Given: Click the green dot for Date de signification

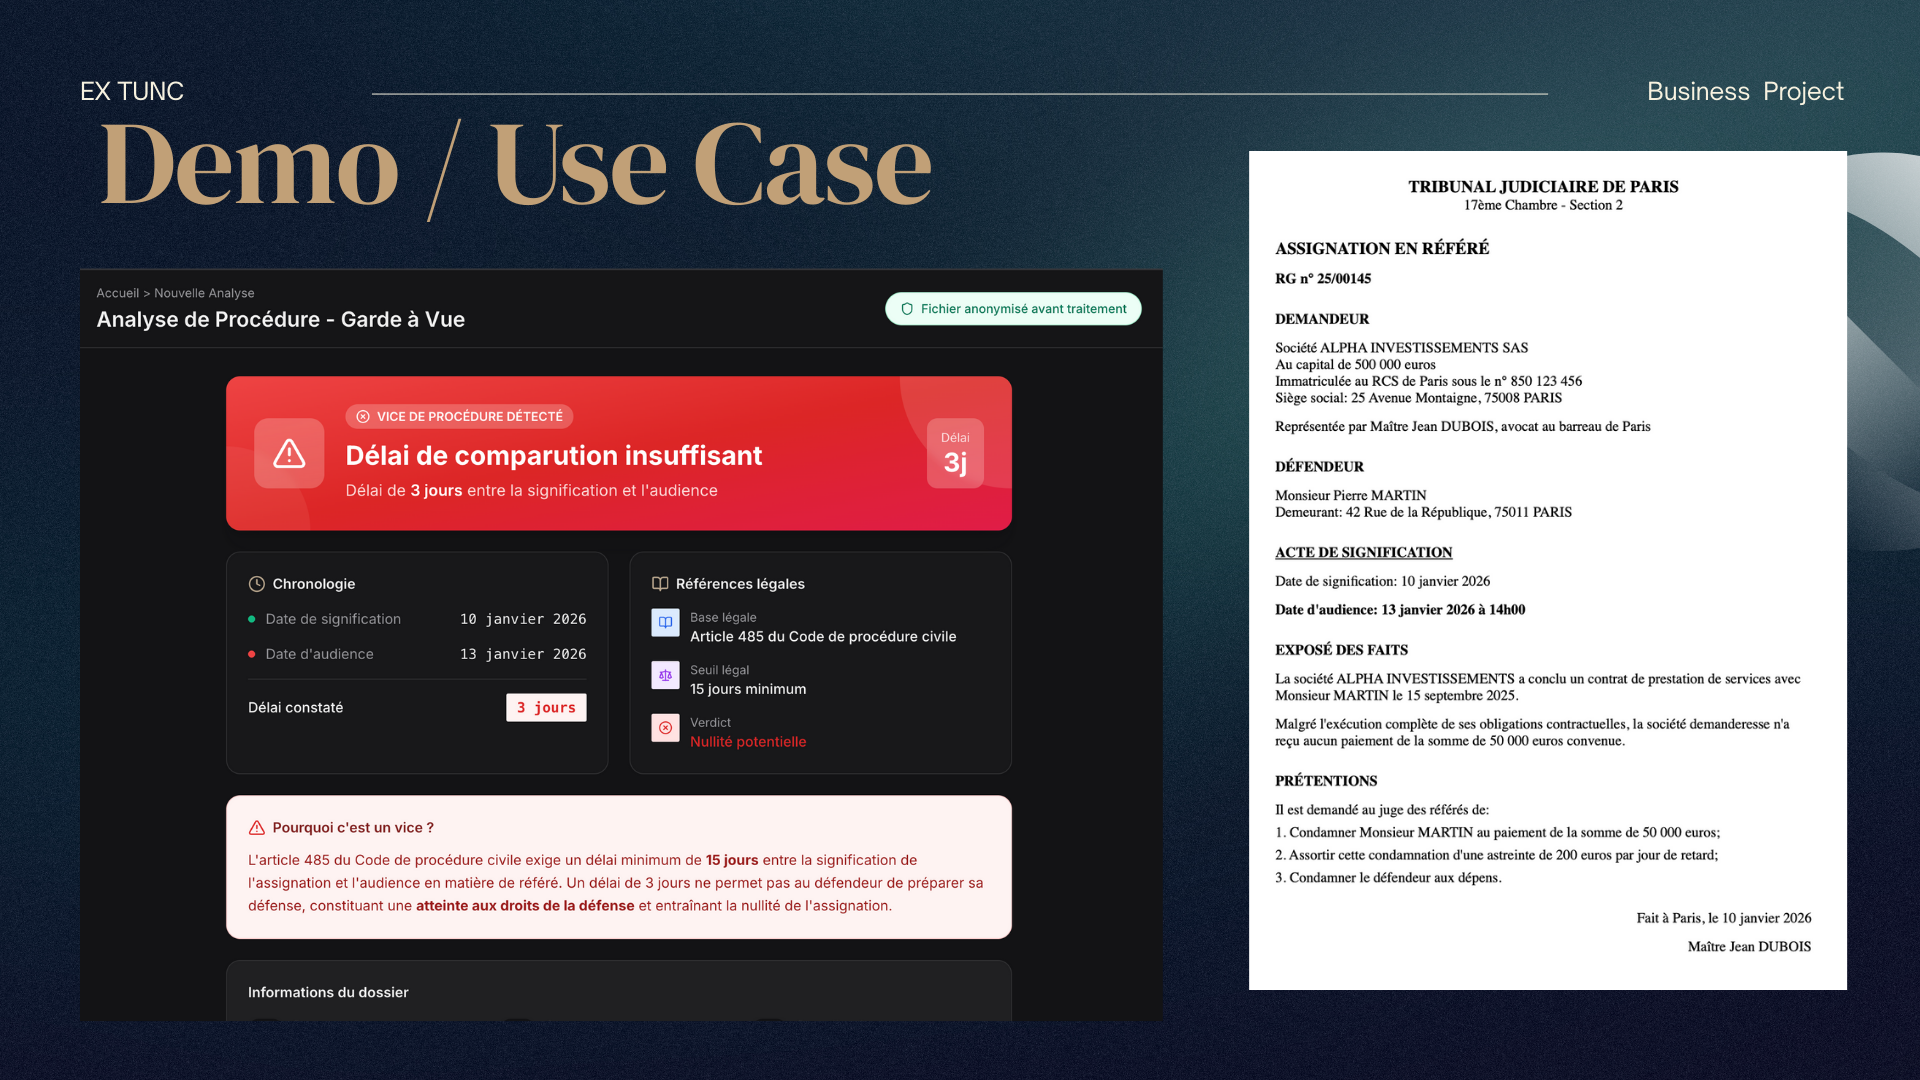Looking at the screenshot, I should (x=252, y=620).
